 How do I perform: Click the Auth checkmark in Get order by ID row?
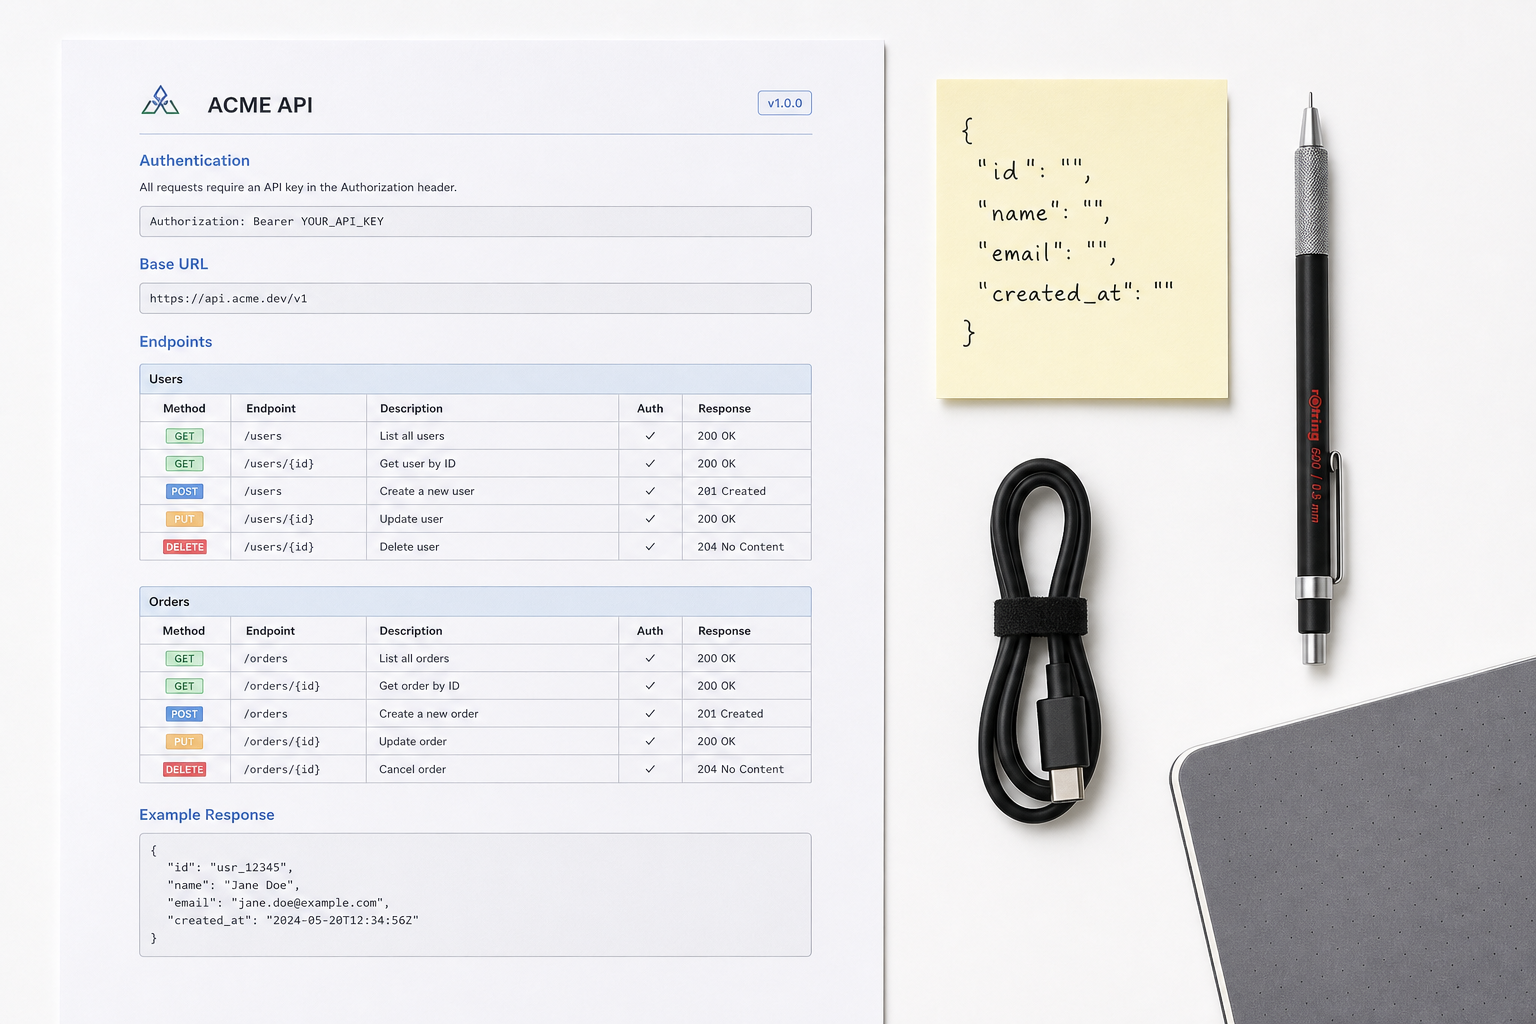click(650, 686)
